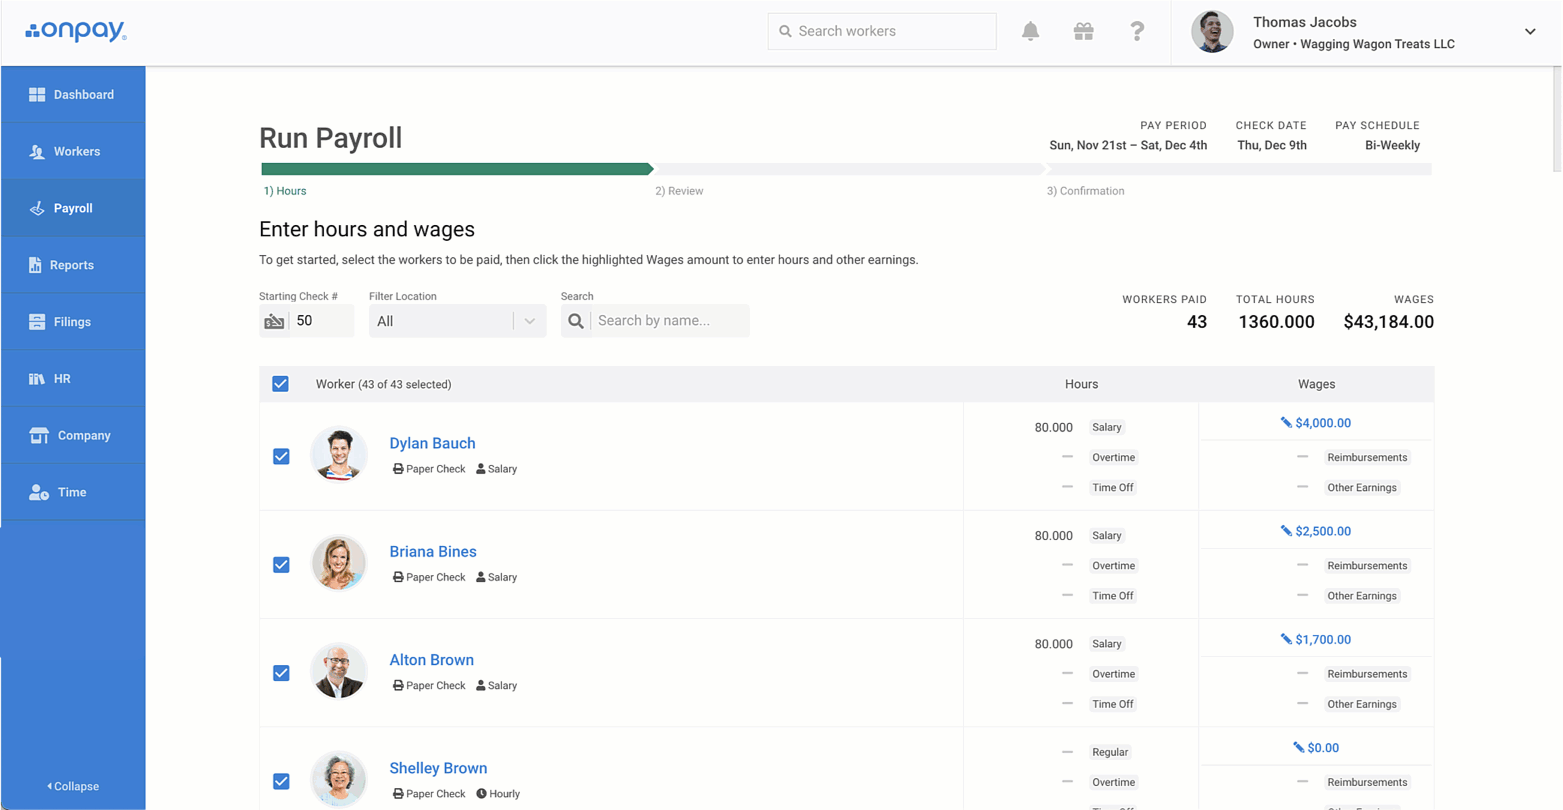The image size is (1563, 810).
Task: Open Alton Brown's worker profile link
Action: click(x=431, y=660)
